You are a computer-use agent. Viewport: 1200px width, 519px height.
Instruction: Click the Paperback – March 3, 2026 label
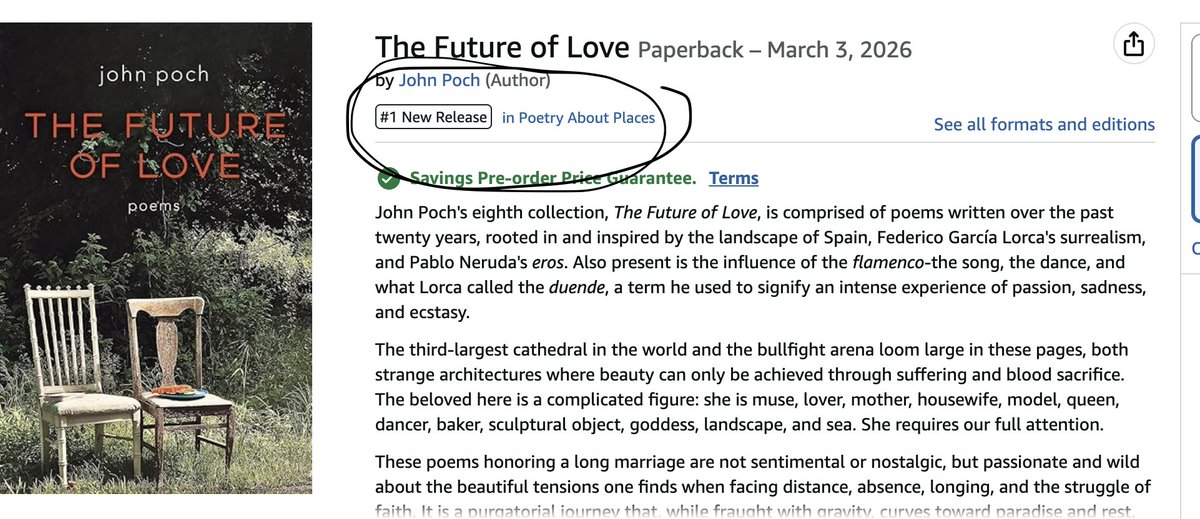click(x=775, y=49)
